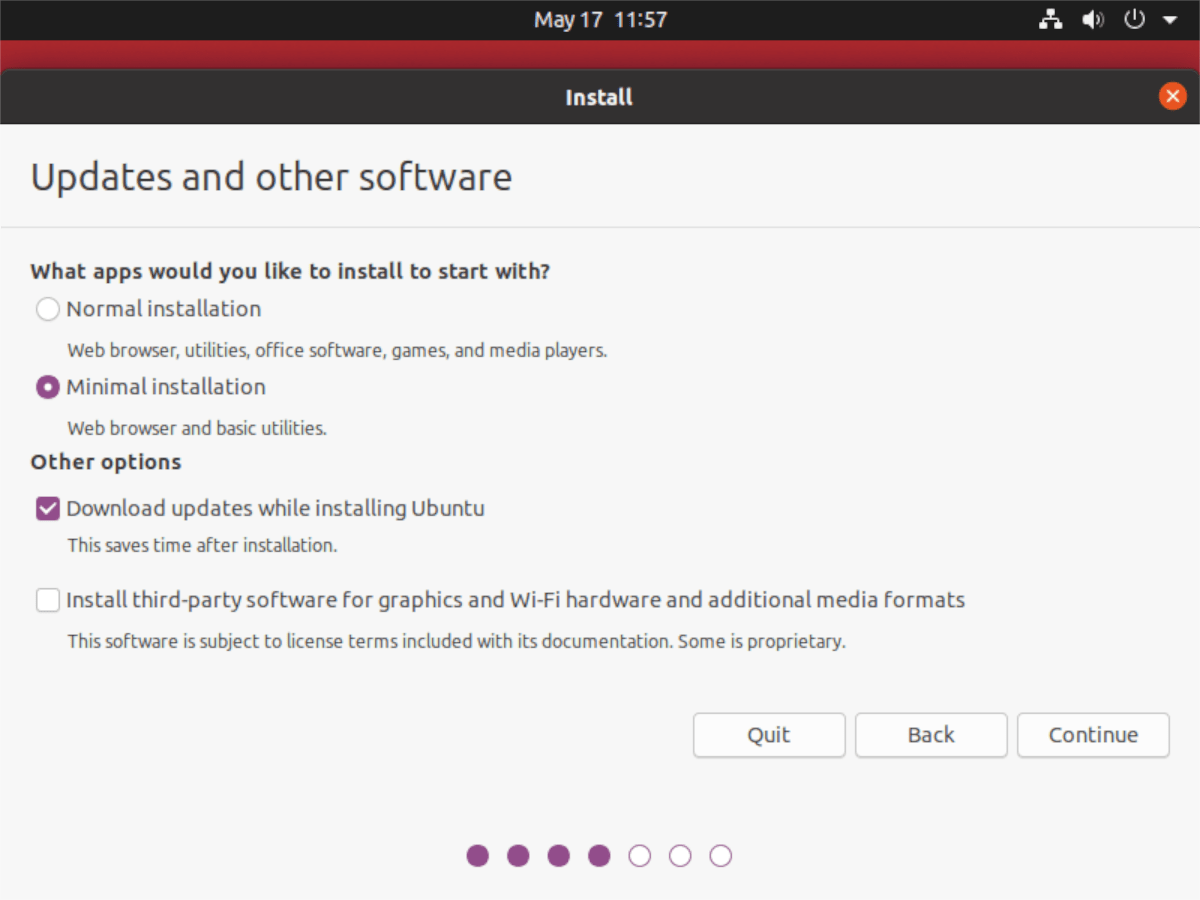Click the Updates and other software heading
Screen dimensions: 1200x900
(x=272, y=177)
